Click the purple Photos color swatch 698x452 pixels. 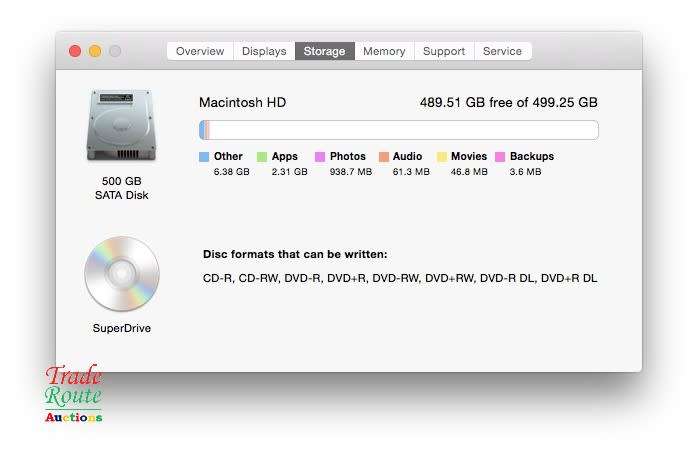(x=320, y=157)
